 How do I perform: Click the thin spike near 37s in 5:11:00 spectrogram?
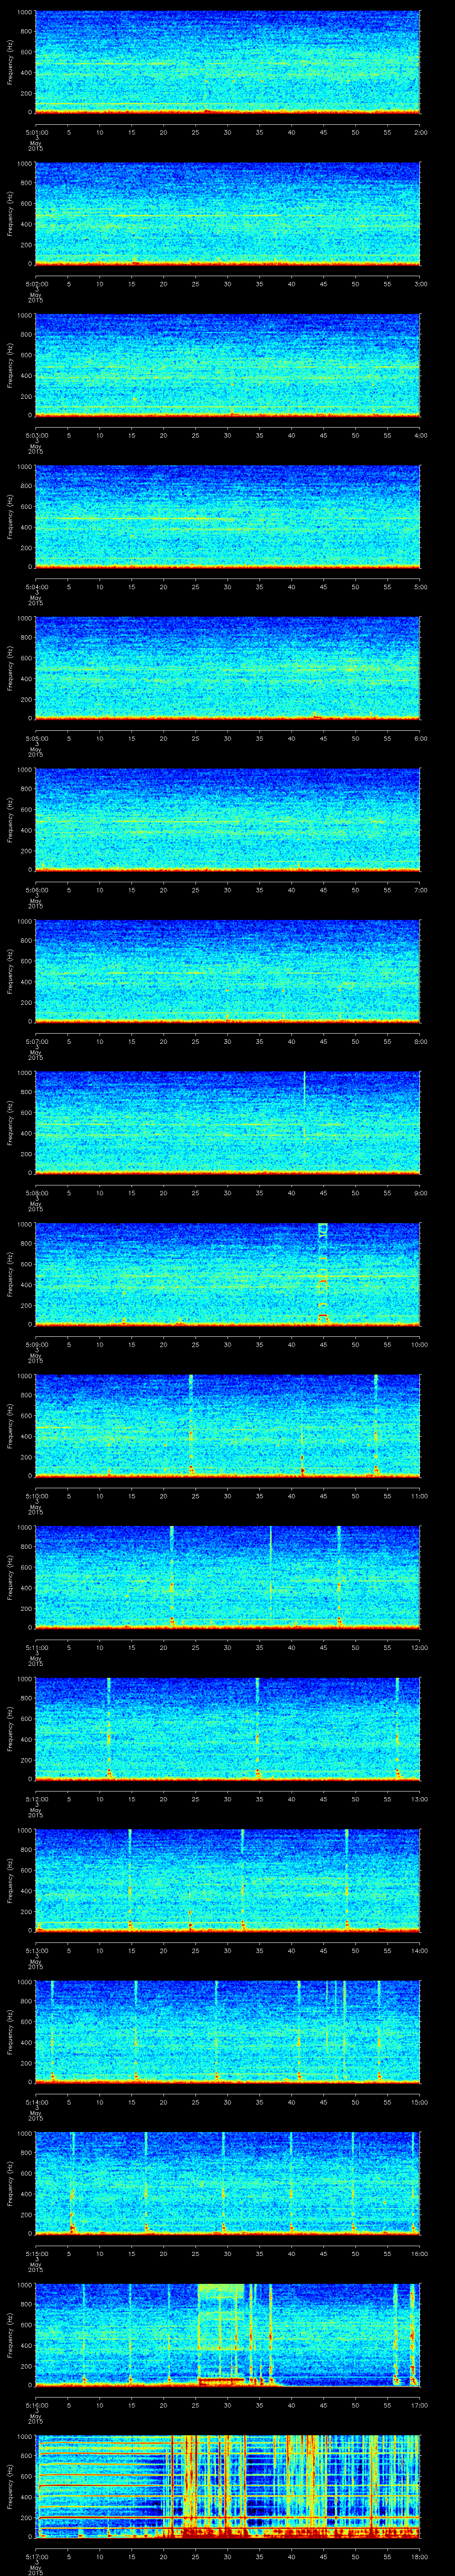pyautogui.click(x=271, y=1576)
